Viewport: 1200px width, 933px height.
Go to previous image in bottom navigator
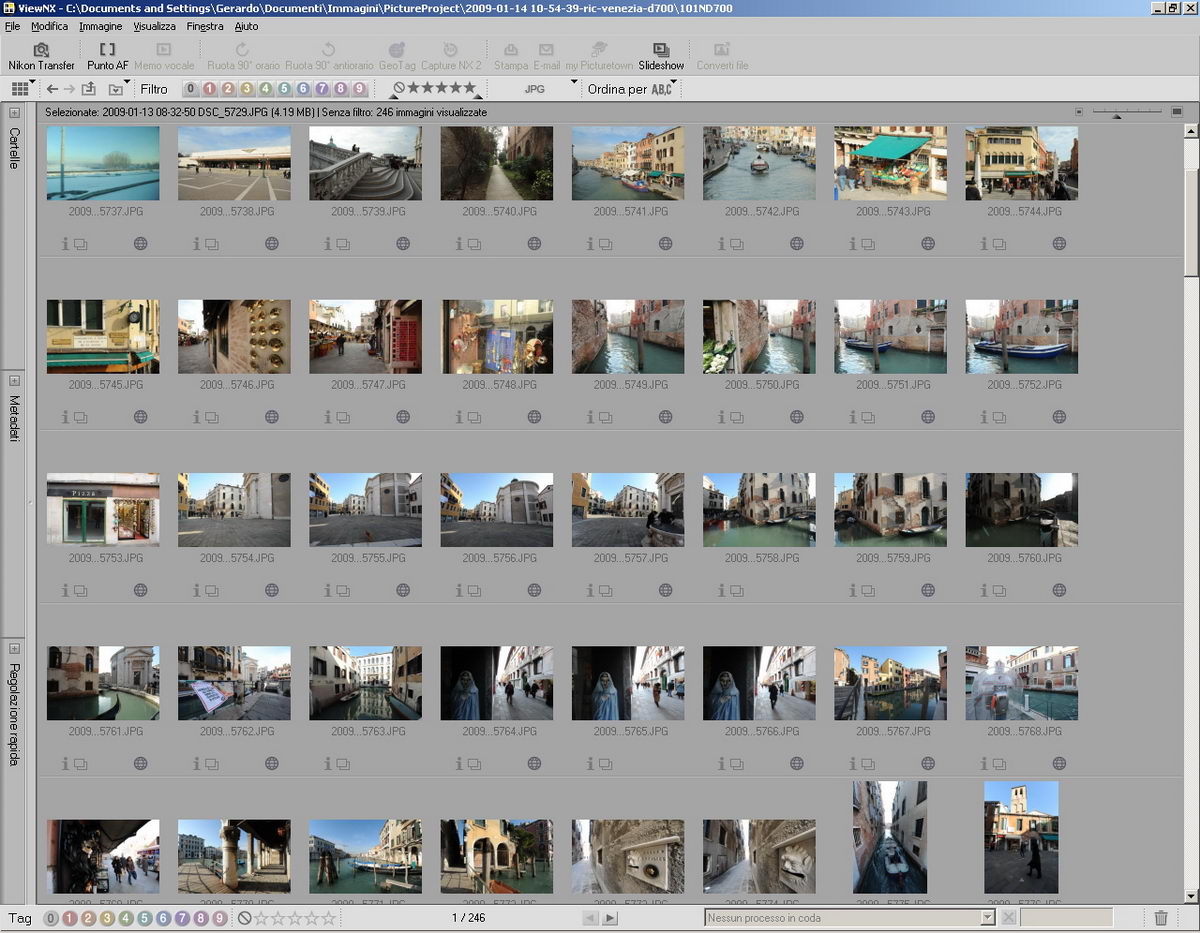pyautogui.click(x=590, y=918)
